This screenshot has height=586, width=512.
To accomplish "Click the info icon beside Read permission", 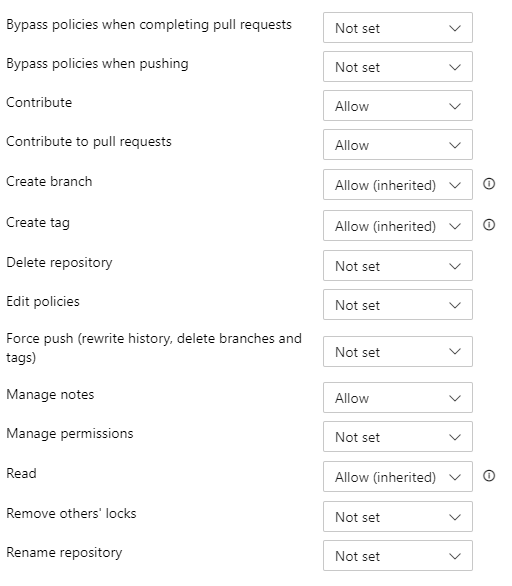I will [x=489, y=476].
